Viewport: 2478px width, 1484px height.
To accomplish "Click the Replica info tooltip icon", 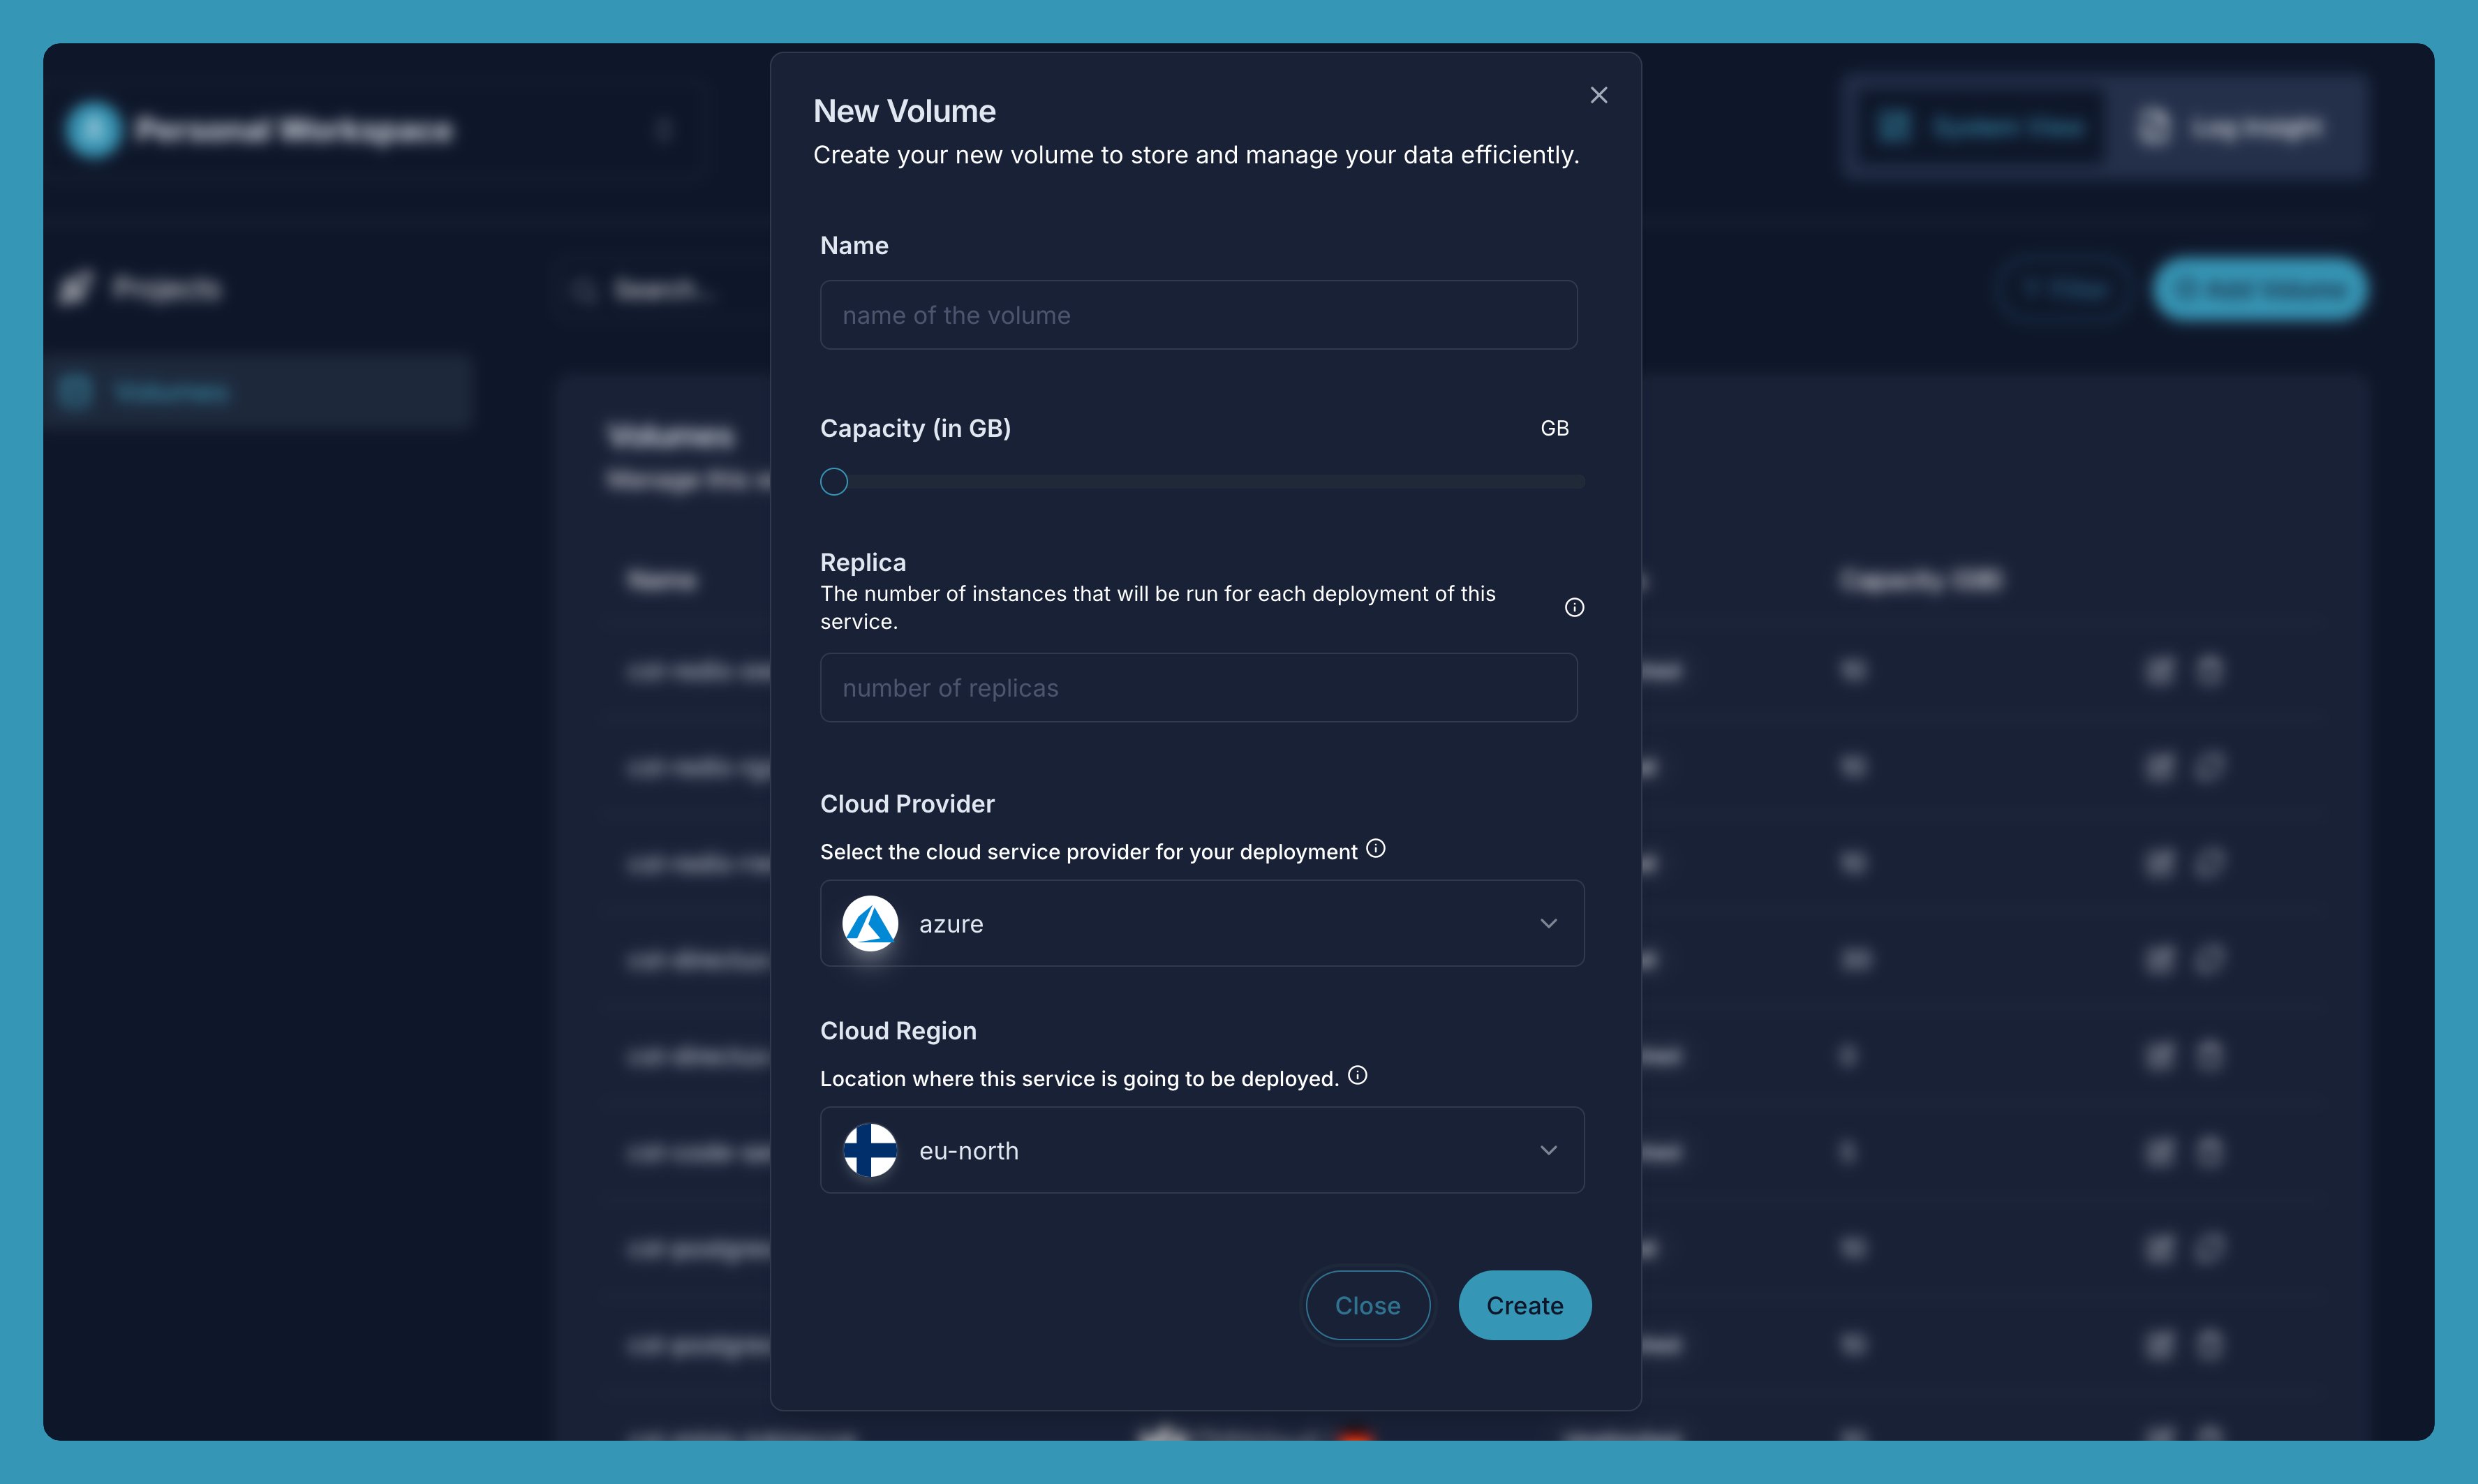I will pos(1573,608).
